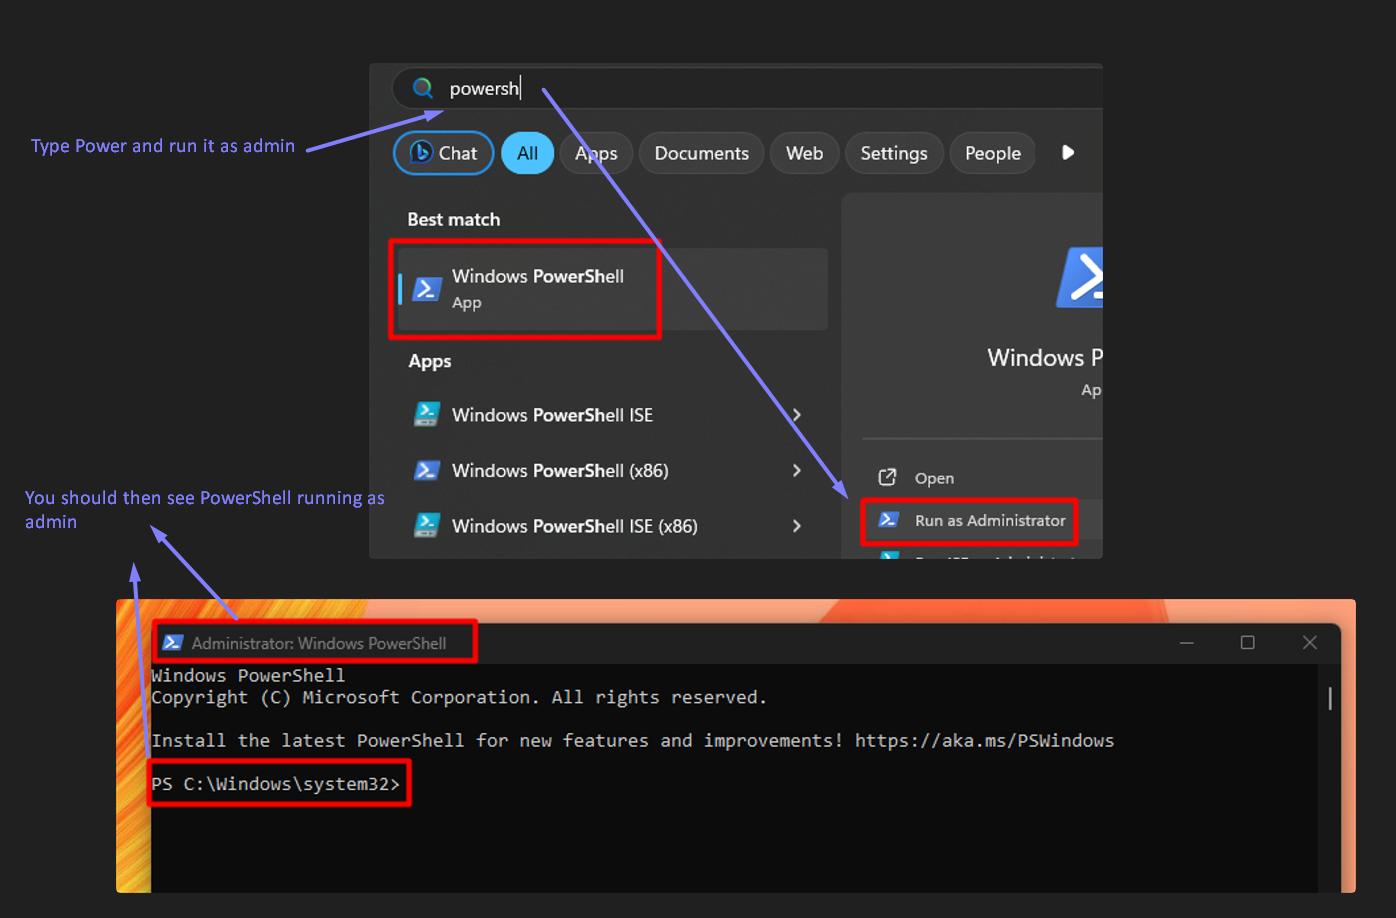
Task: Click the Open action's external-link icon
Action: (x=887, y=477)
